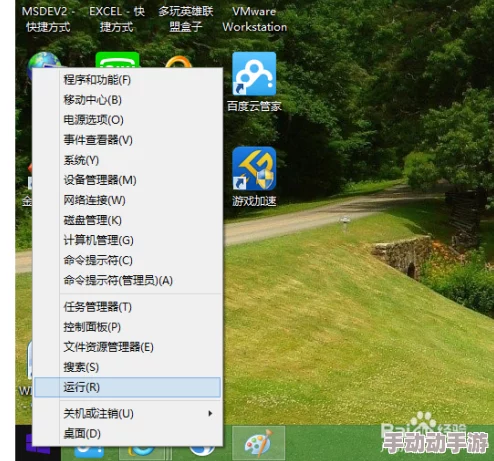Open the Paint app in taskbar

click(259, 443)
